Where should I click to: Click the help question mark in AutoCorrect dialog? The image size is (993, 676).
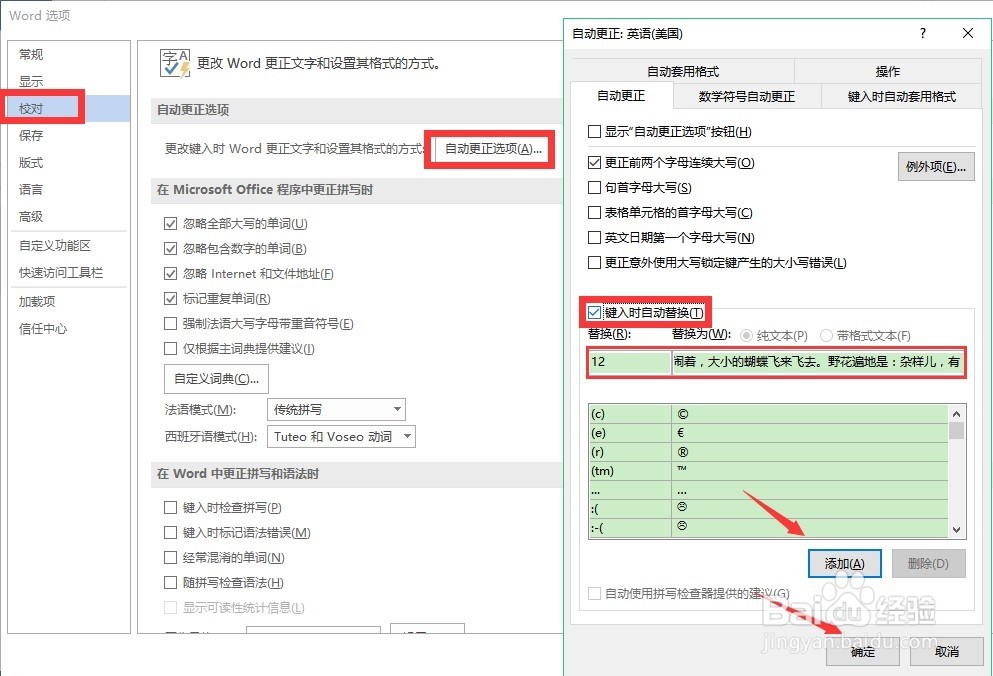tap(922, 32)
